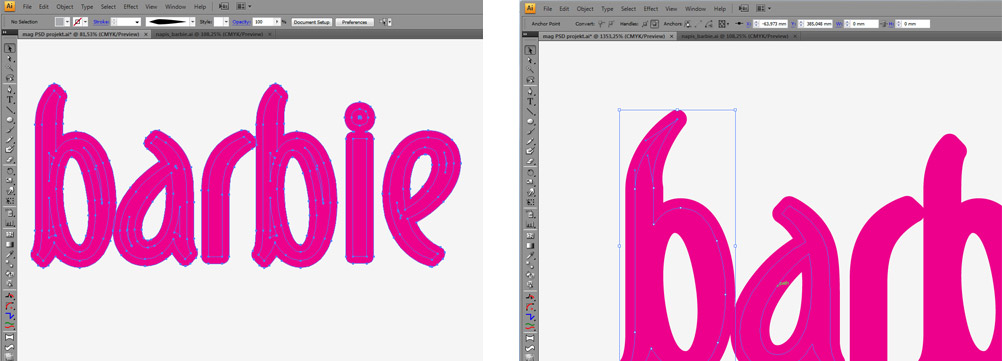Open Select menu in right window
This screenshot has width=1002, height=361.
(x=628, y=9)
